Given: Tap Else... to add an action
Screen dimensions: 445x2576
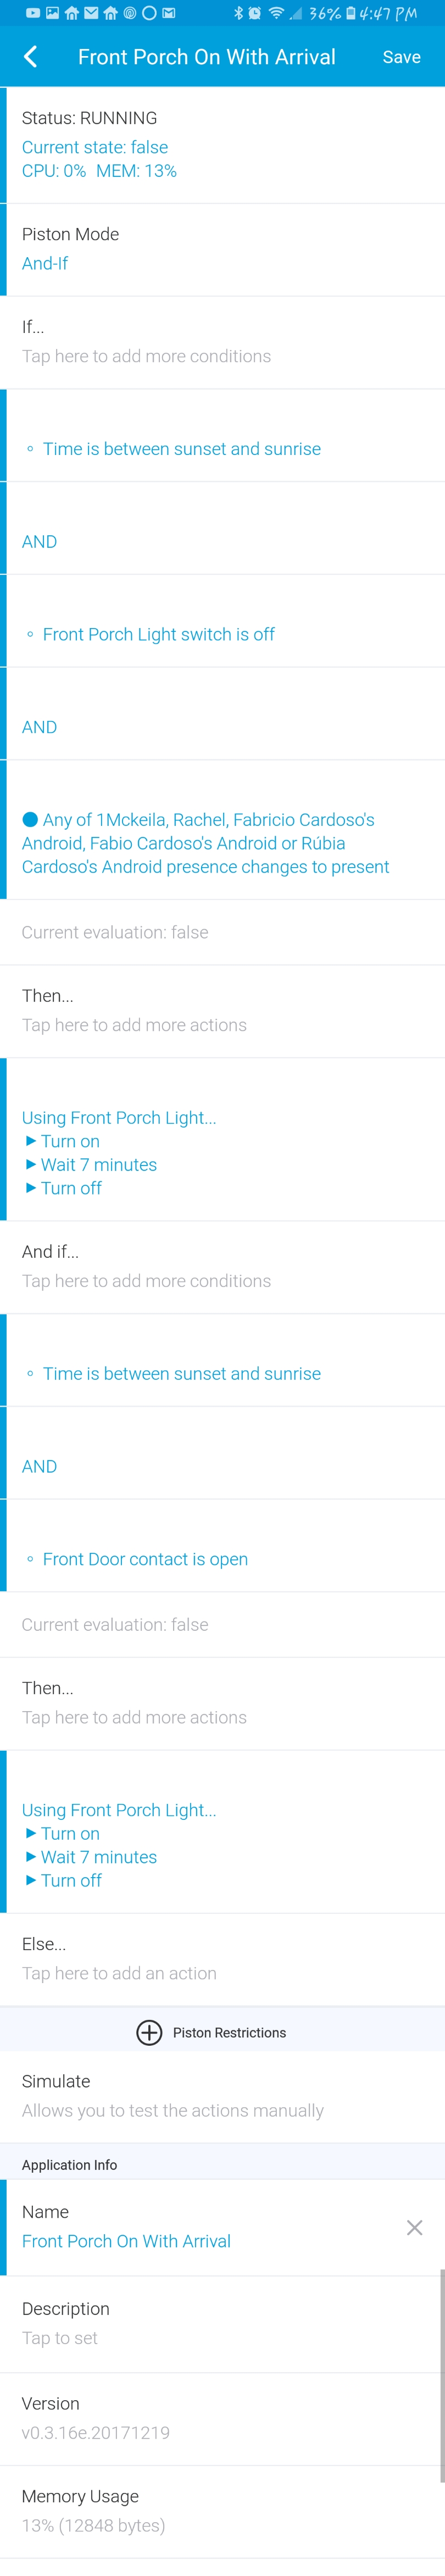Looking at the screenshot, I should 222,1959.
